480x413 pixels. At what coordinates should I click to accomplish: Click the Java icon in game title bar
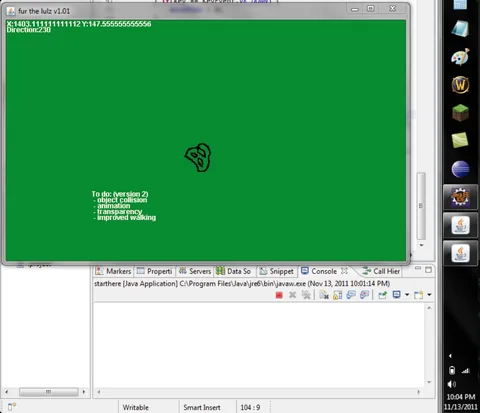tap(11, 11)
